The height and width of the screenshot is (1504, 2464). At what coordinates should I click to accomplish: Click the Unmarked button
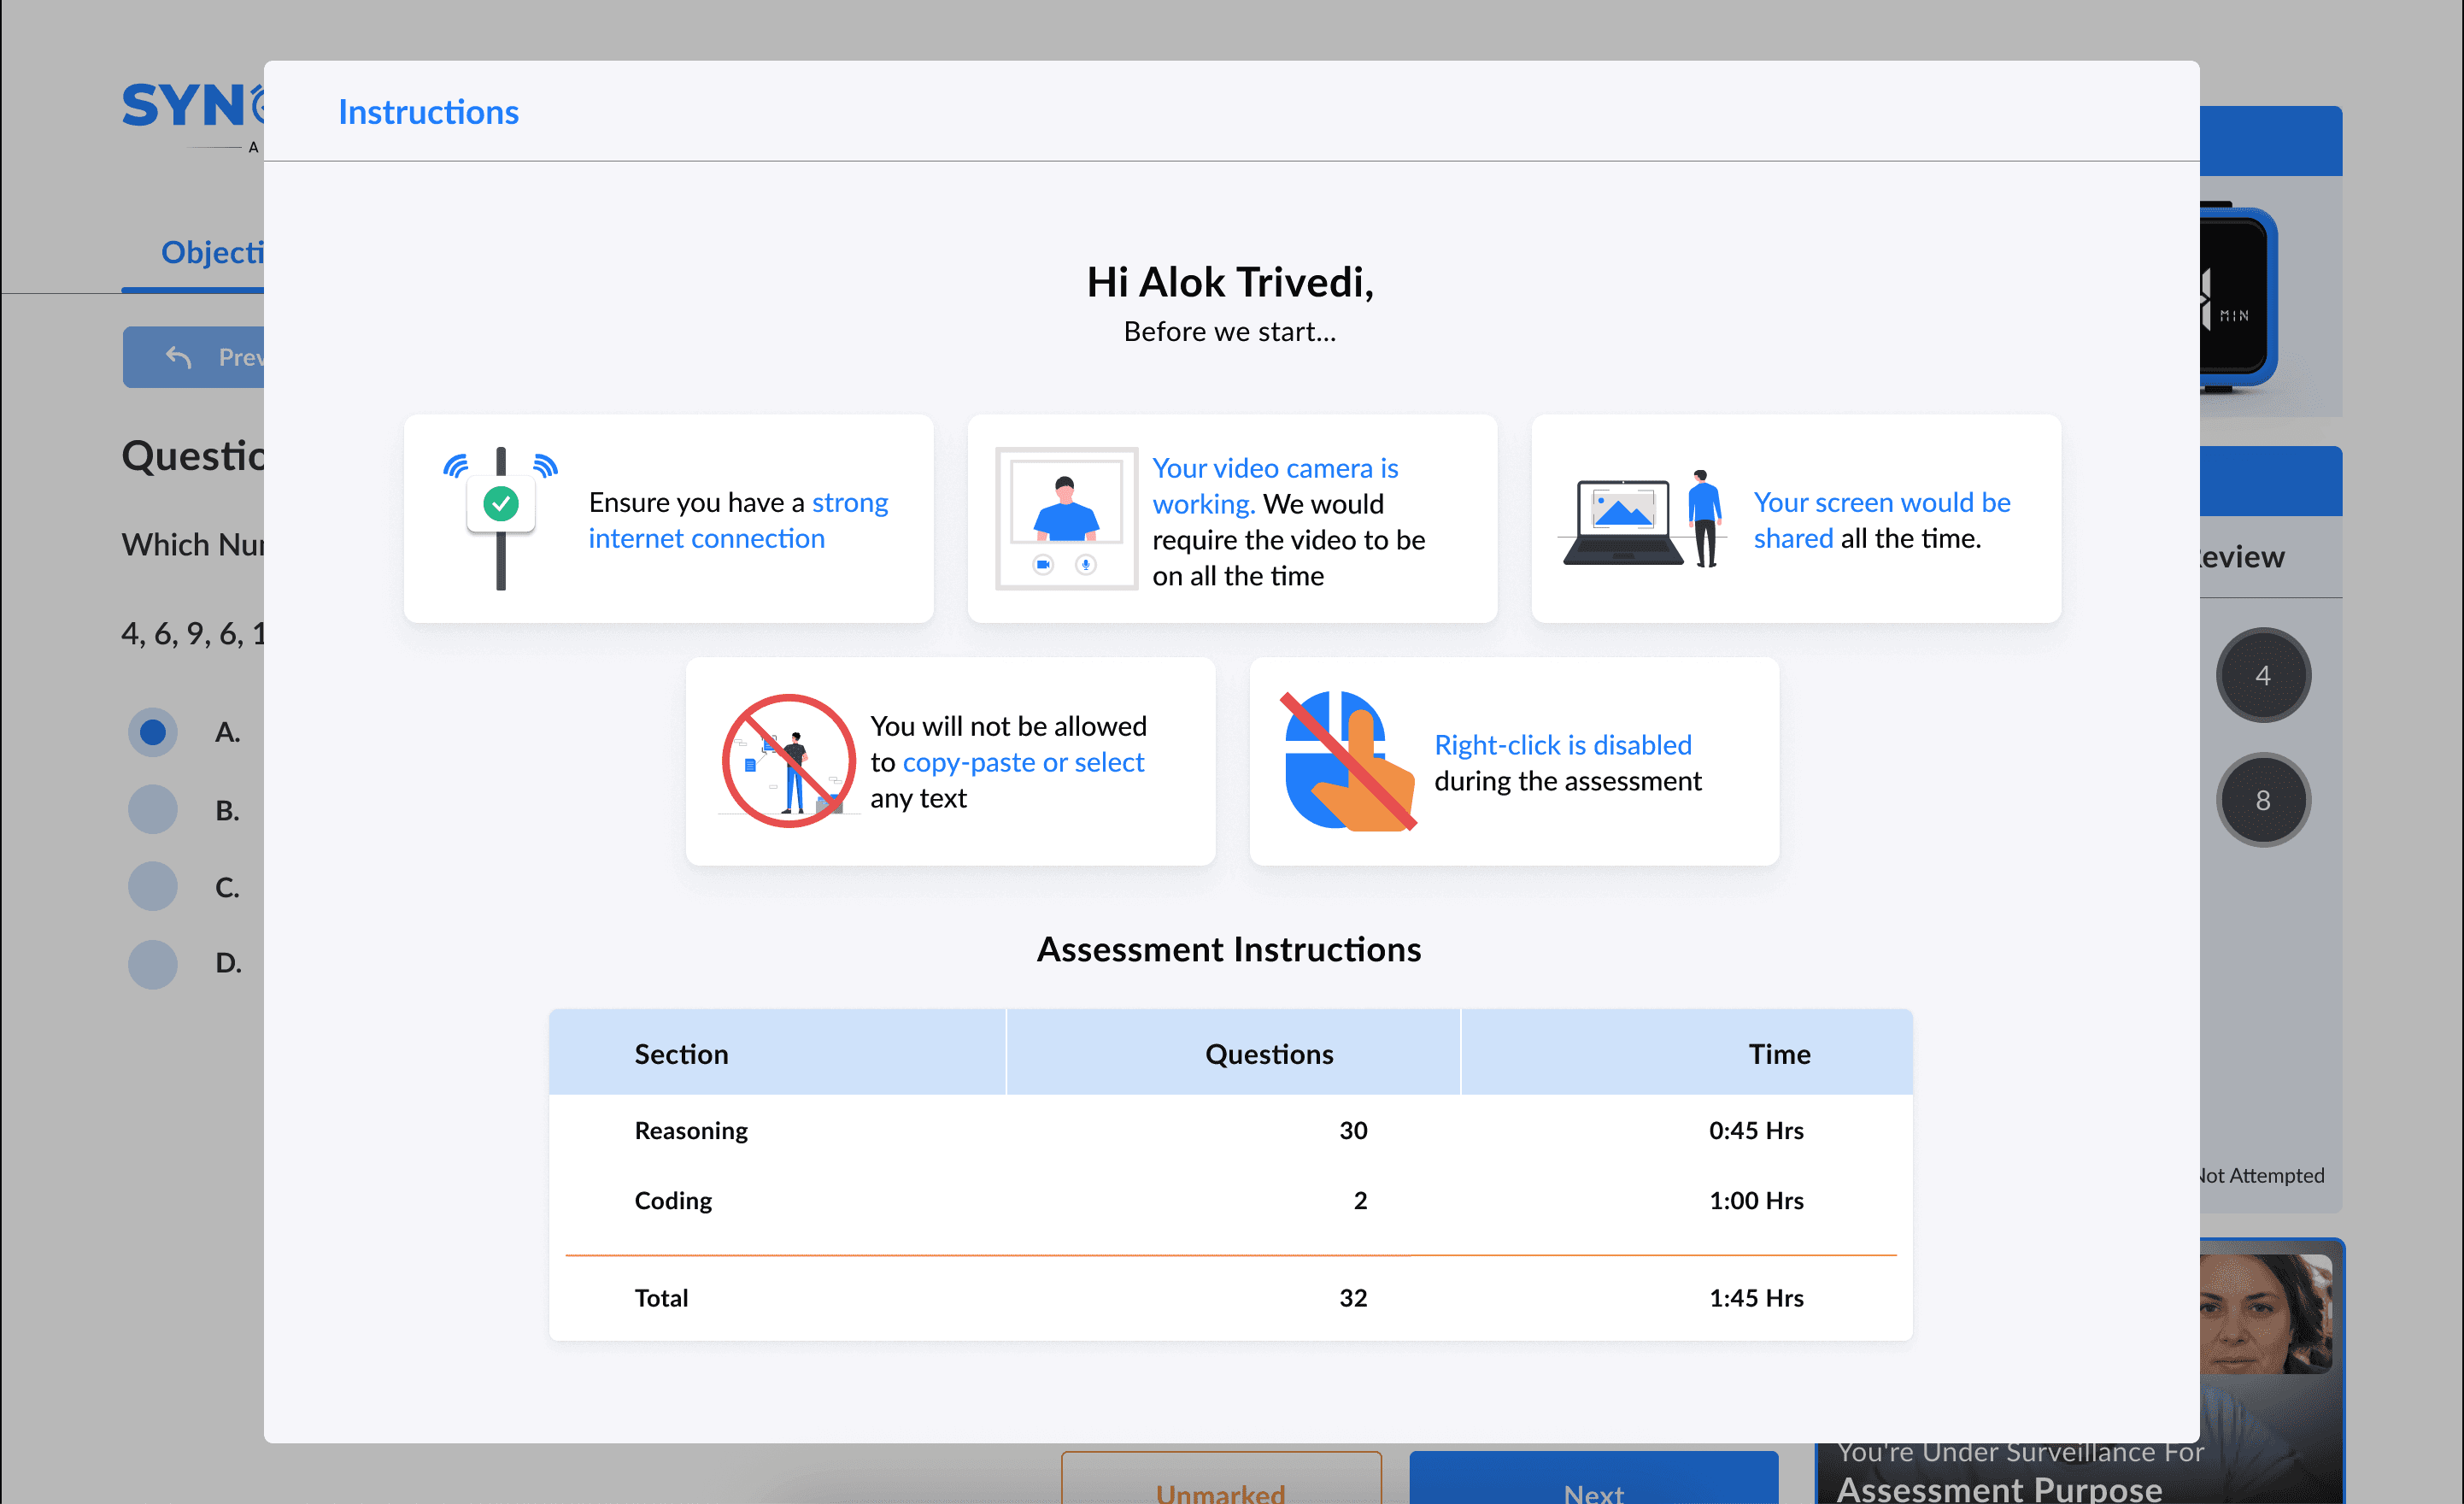point(1220,1486)
